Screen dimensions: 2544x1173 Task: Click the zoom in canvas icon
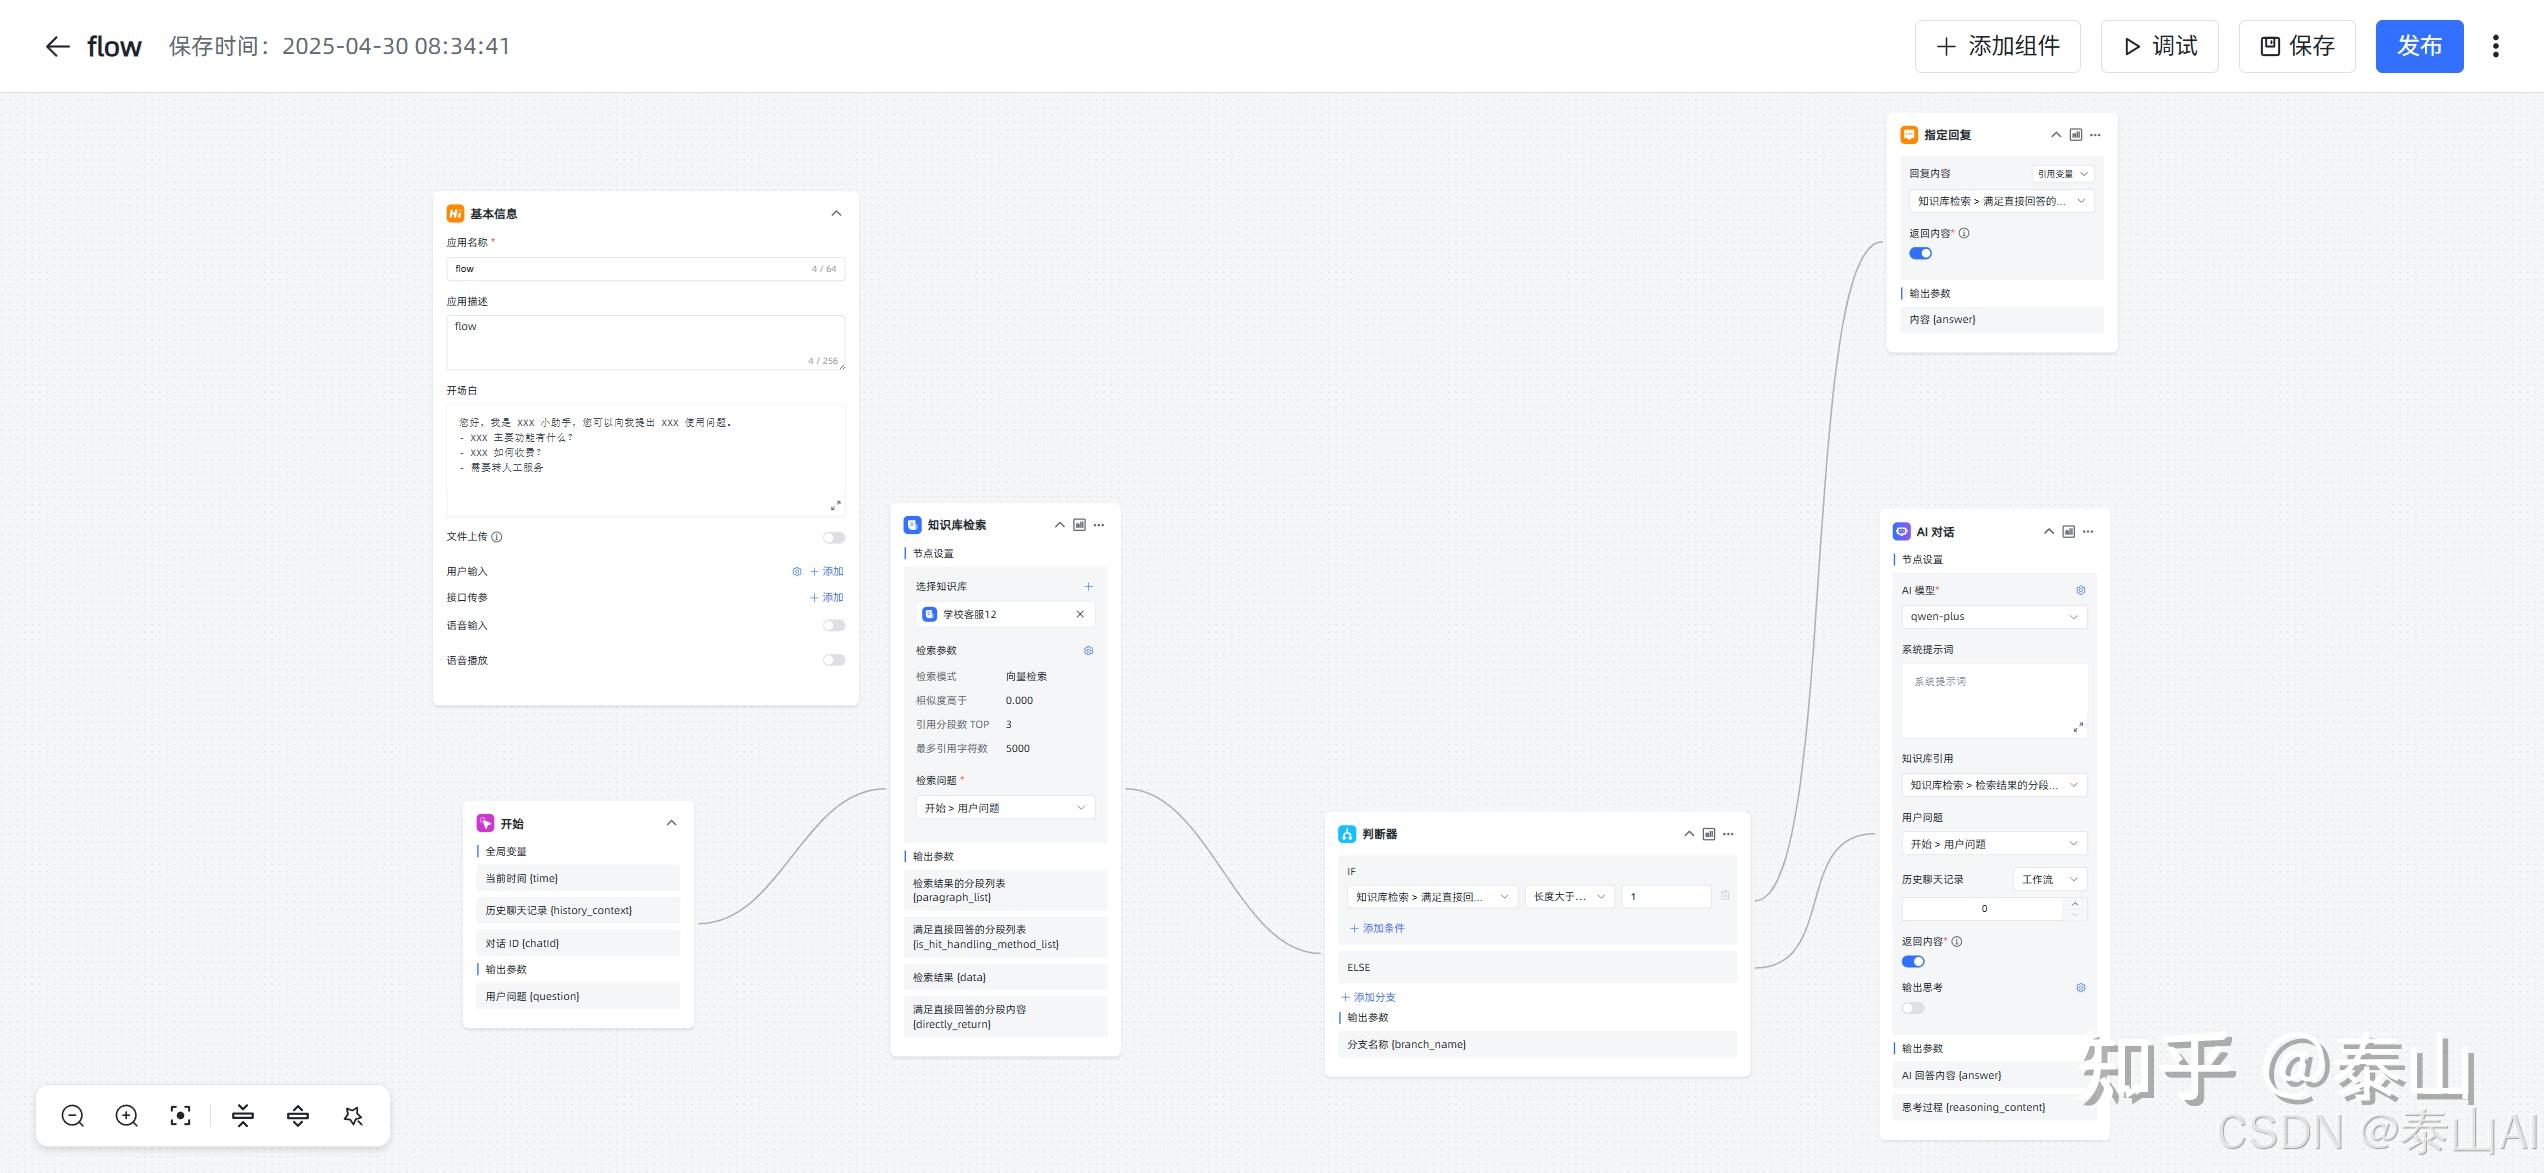tap(127, 1116)
